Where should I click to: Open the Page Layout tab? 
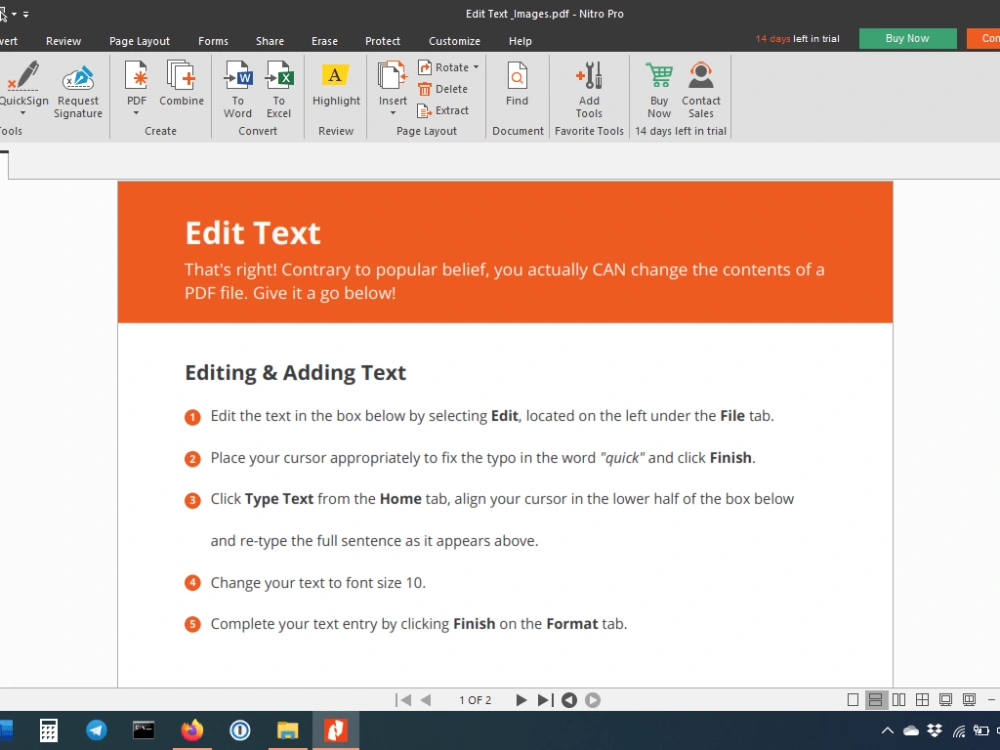coord(139,41)
